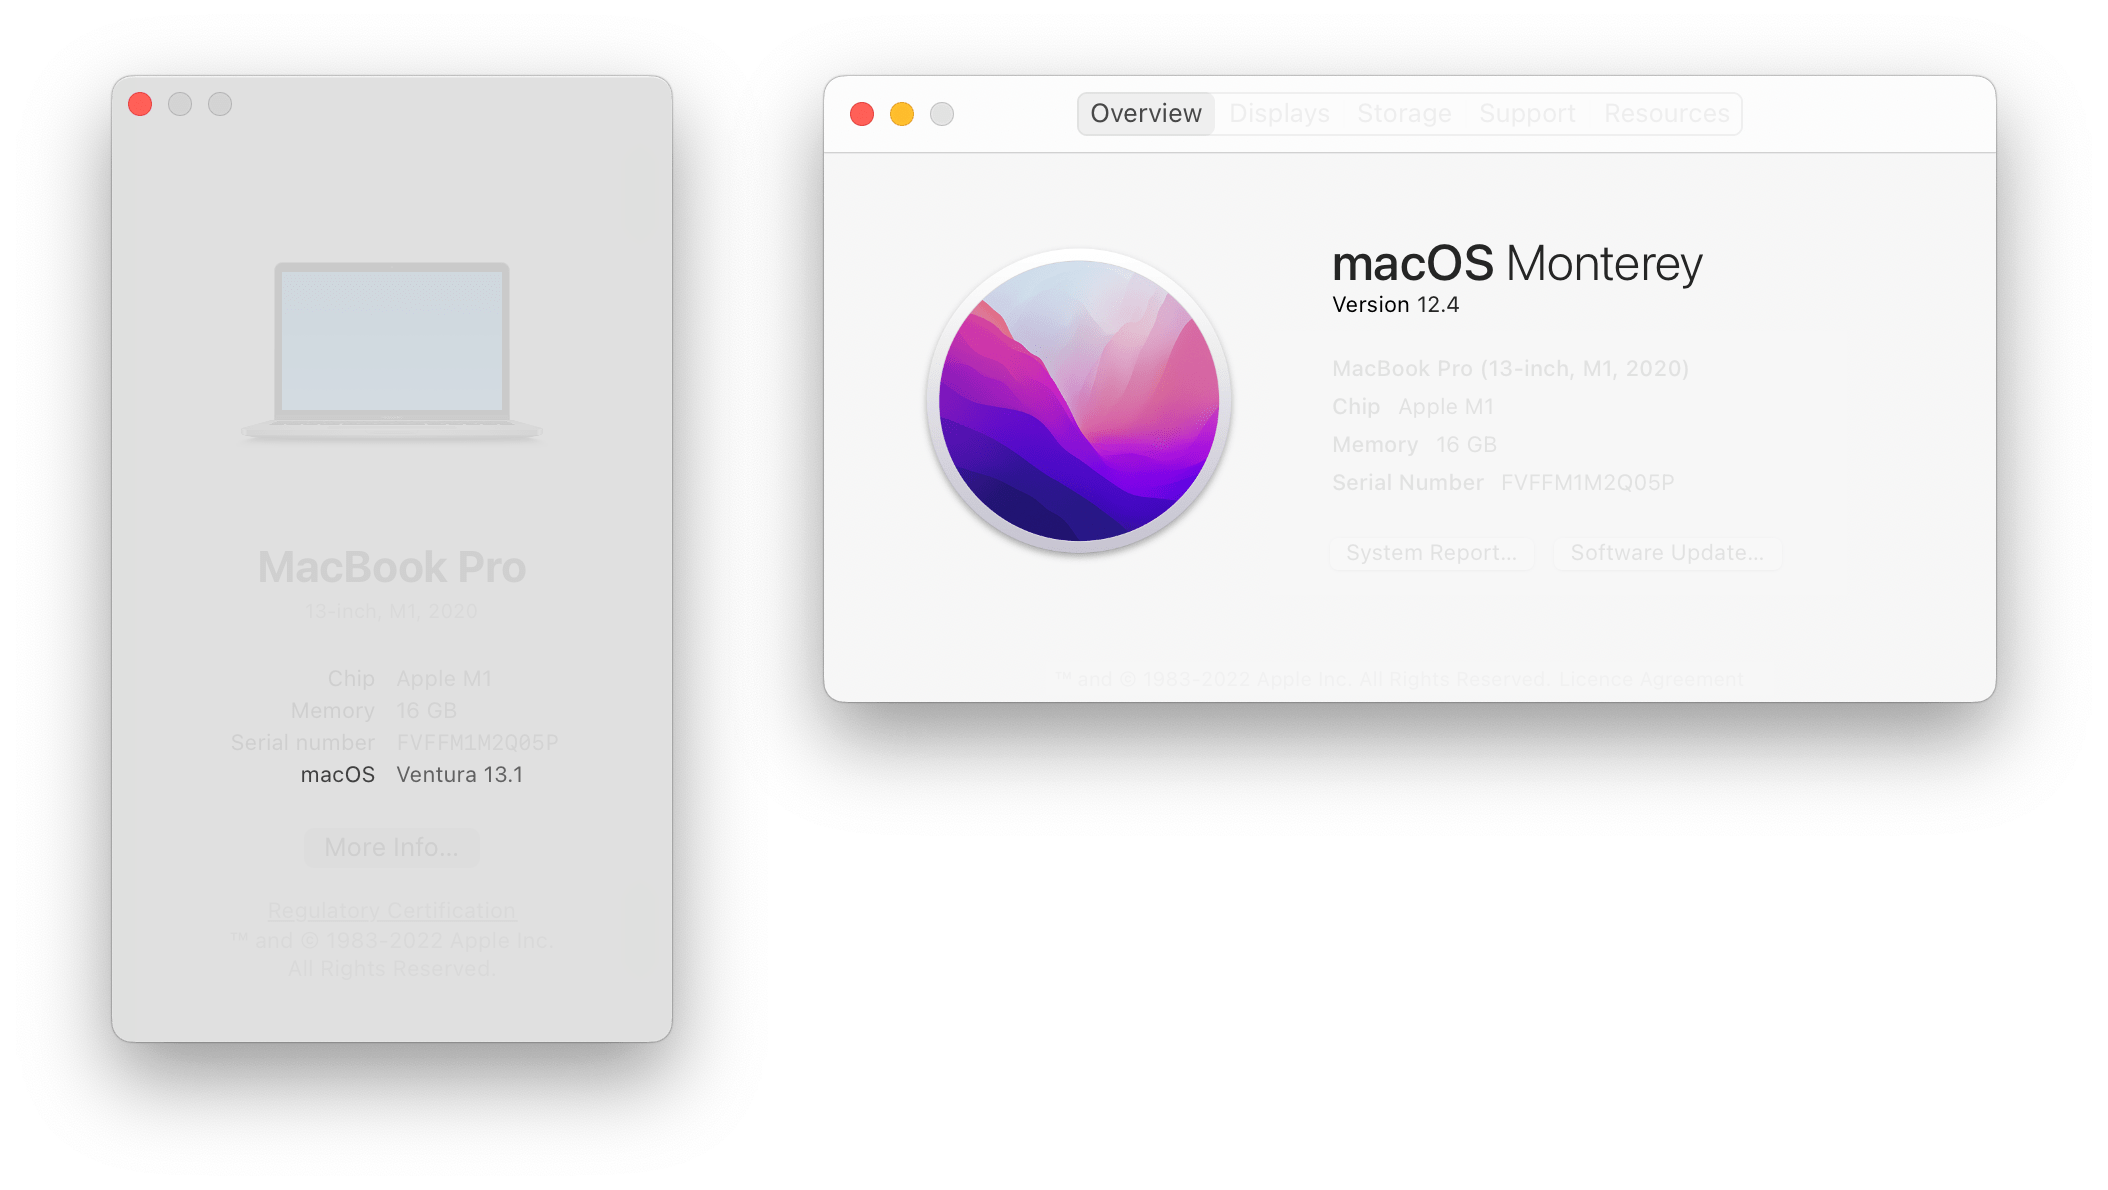Viewport: 2108px width, 1190px height.
Task: Click the MacBook Pro heading in Ventura window
Action: point(392,567)
